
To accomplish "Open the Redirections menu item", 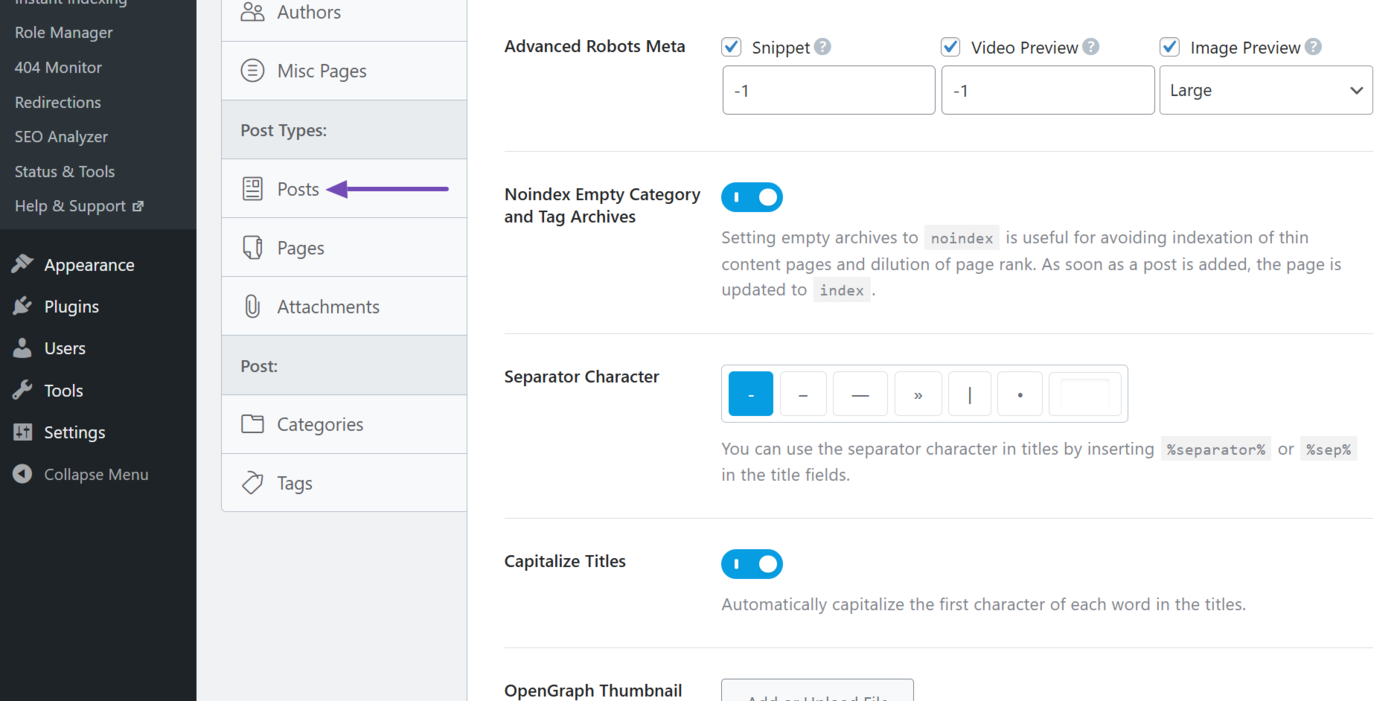I will 57,102.
